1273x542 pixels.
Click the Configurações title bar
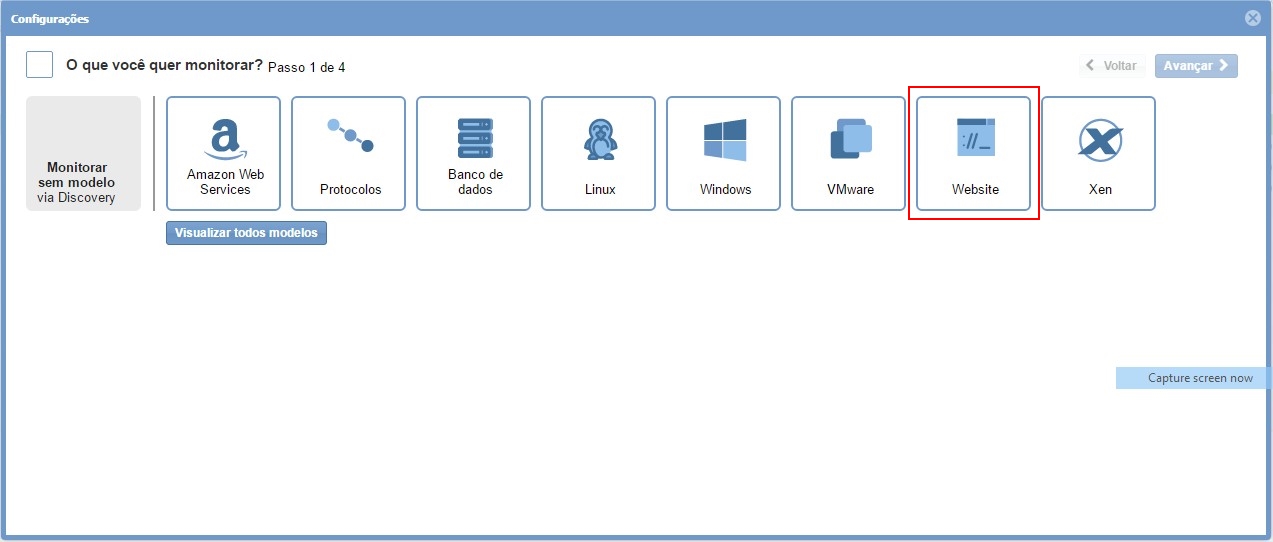point(600,18)
